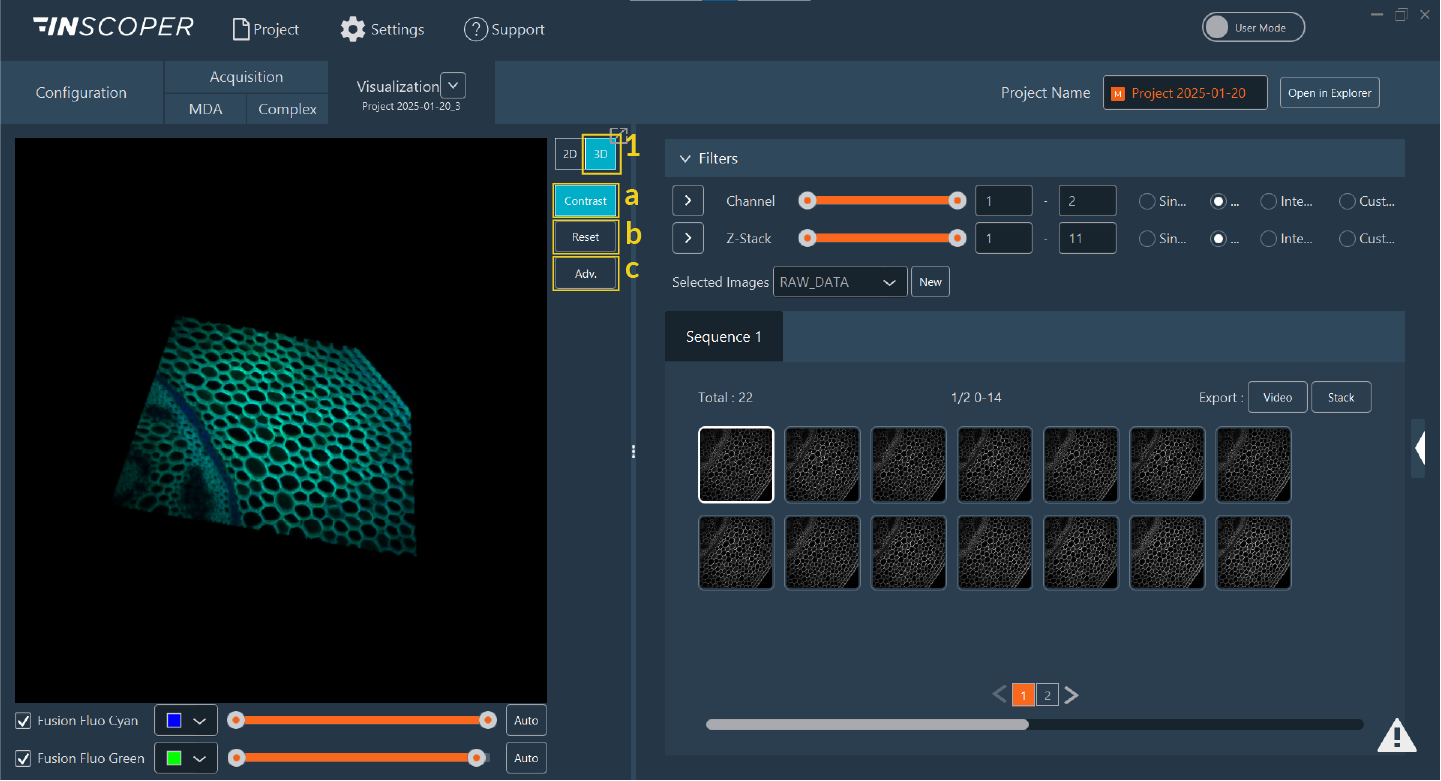Select the Complex tab
The width and height of the screenshot is (1441, 781).
(287, 109)
